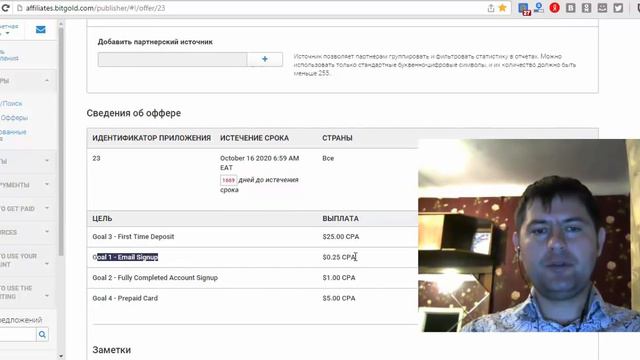Click the Goal 4 - Prepaid Card row
640x360 pixels.
coord(253,298)
